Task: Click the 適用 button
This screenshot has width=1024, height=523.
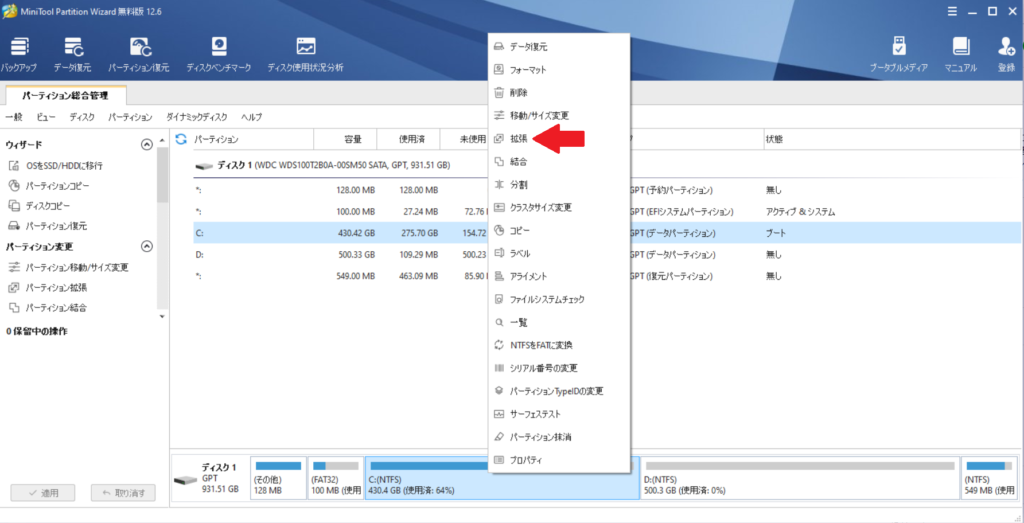Action: pyautogui.click(x=42, y=493)
